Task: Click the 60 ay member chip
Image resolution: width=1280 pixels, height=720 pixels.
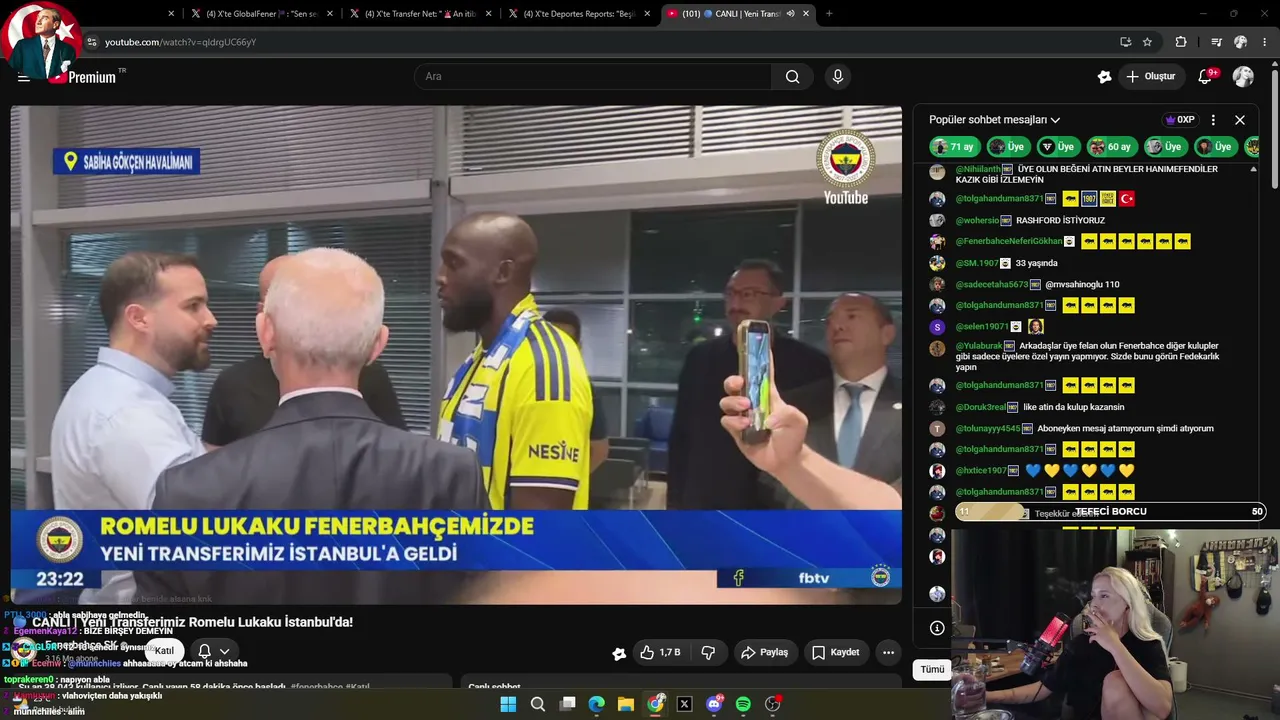Action: pyautogui.click(x=1111, y=147)
